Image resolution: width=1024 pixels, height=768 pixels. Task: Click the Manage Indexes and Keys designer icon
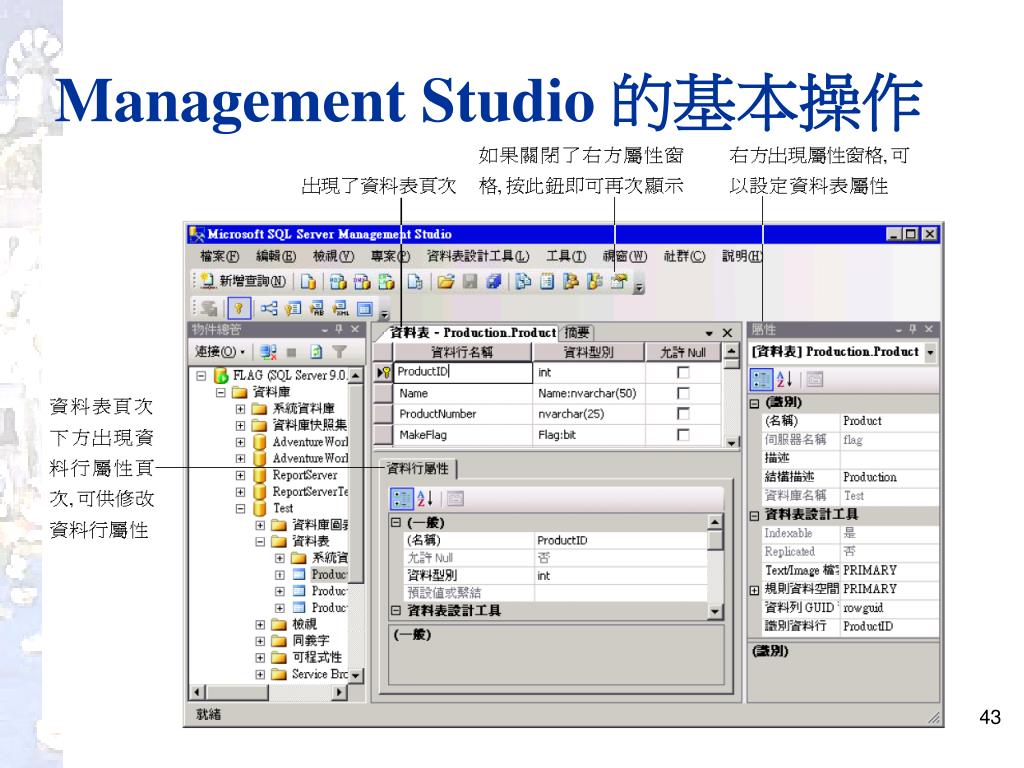click(x=293, y=308)
